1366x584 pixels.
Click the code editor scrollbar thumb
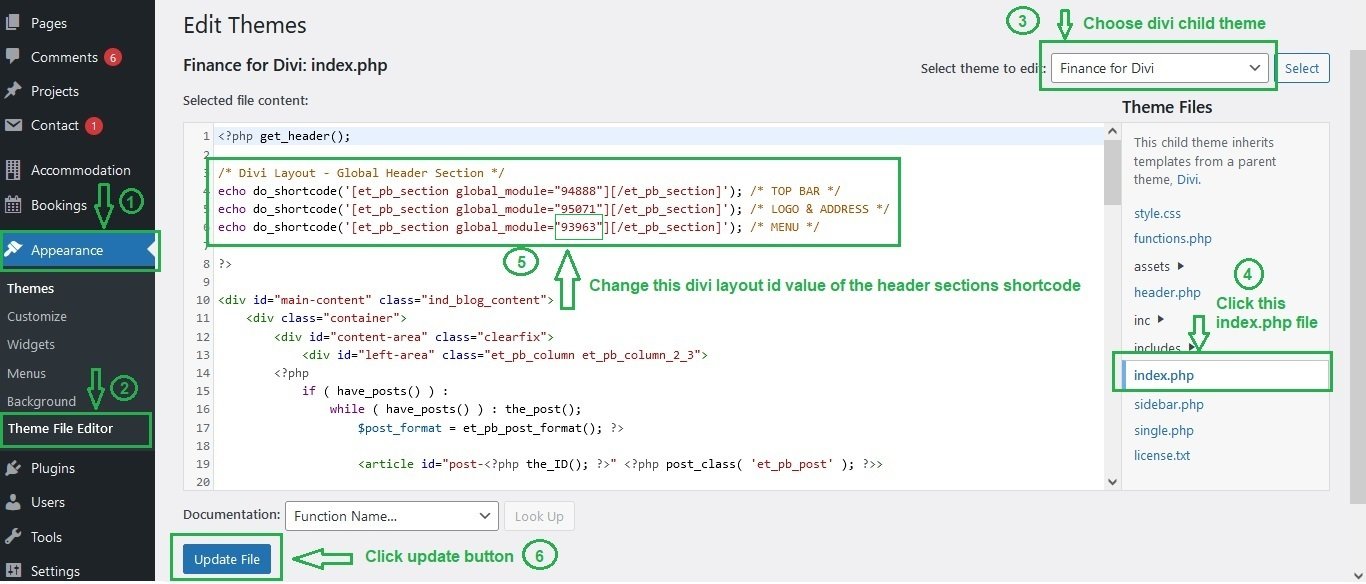(x=1112, y=170)
